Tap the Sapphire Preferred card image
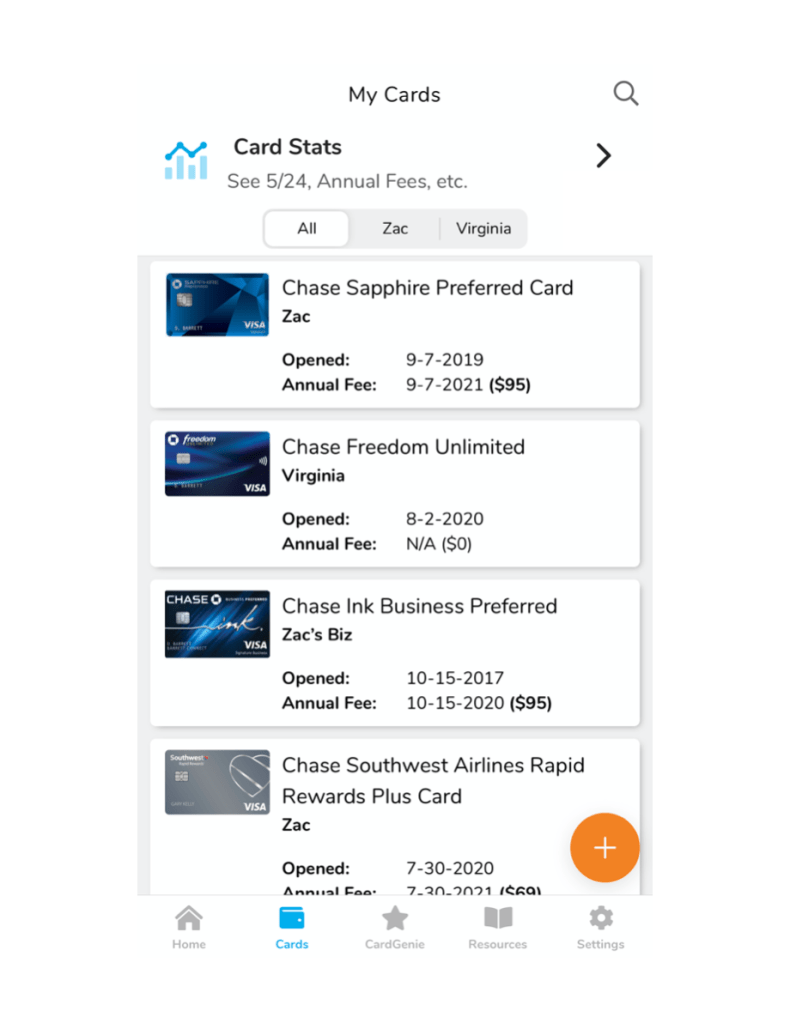This screenshot has width=790, height=1023. point(217,304)
